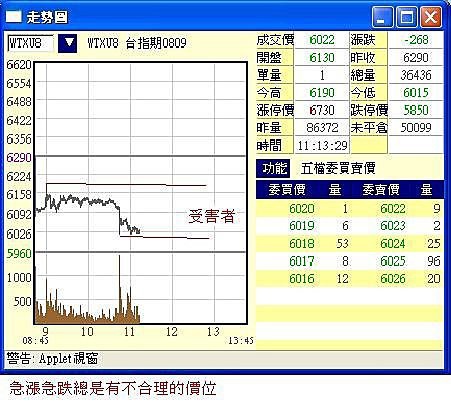Click the 受害者 annotation on the chart
The height and width of the screenshot is (405, 451).
pos(212,216)
